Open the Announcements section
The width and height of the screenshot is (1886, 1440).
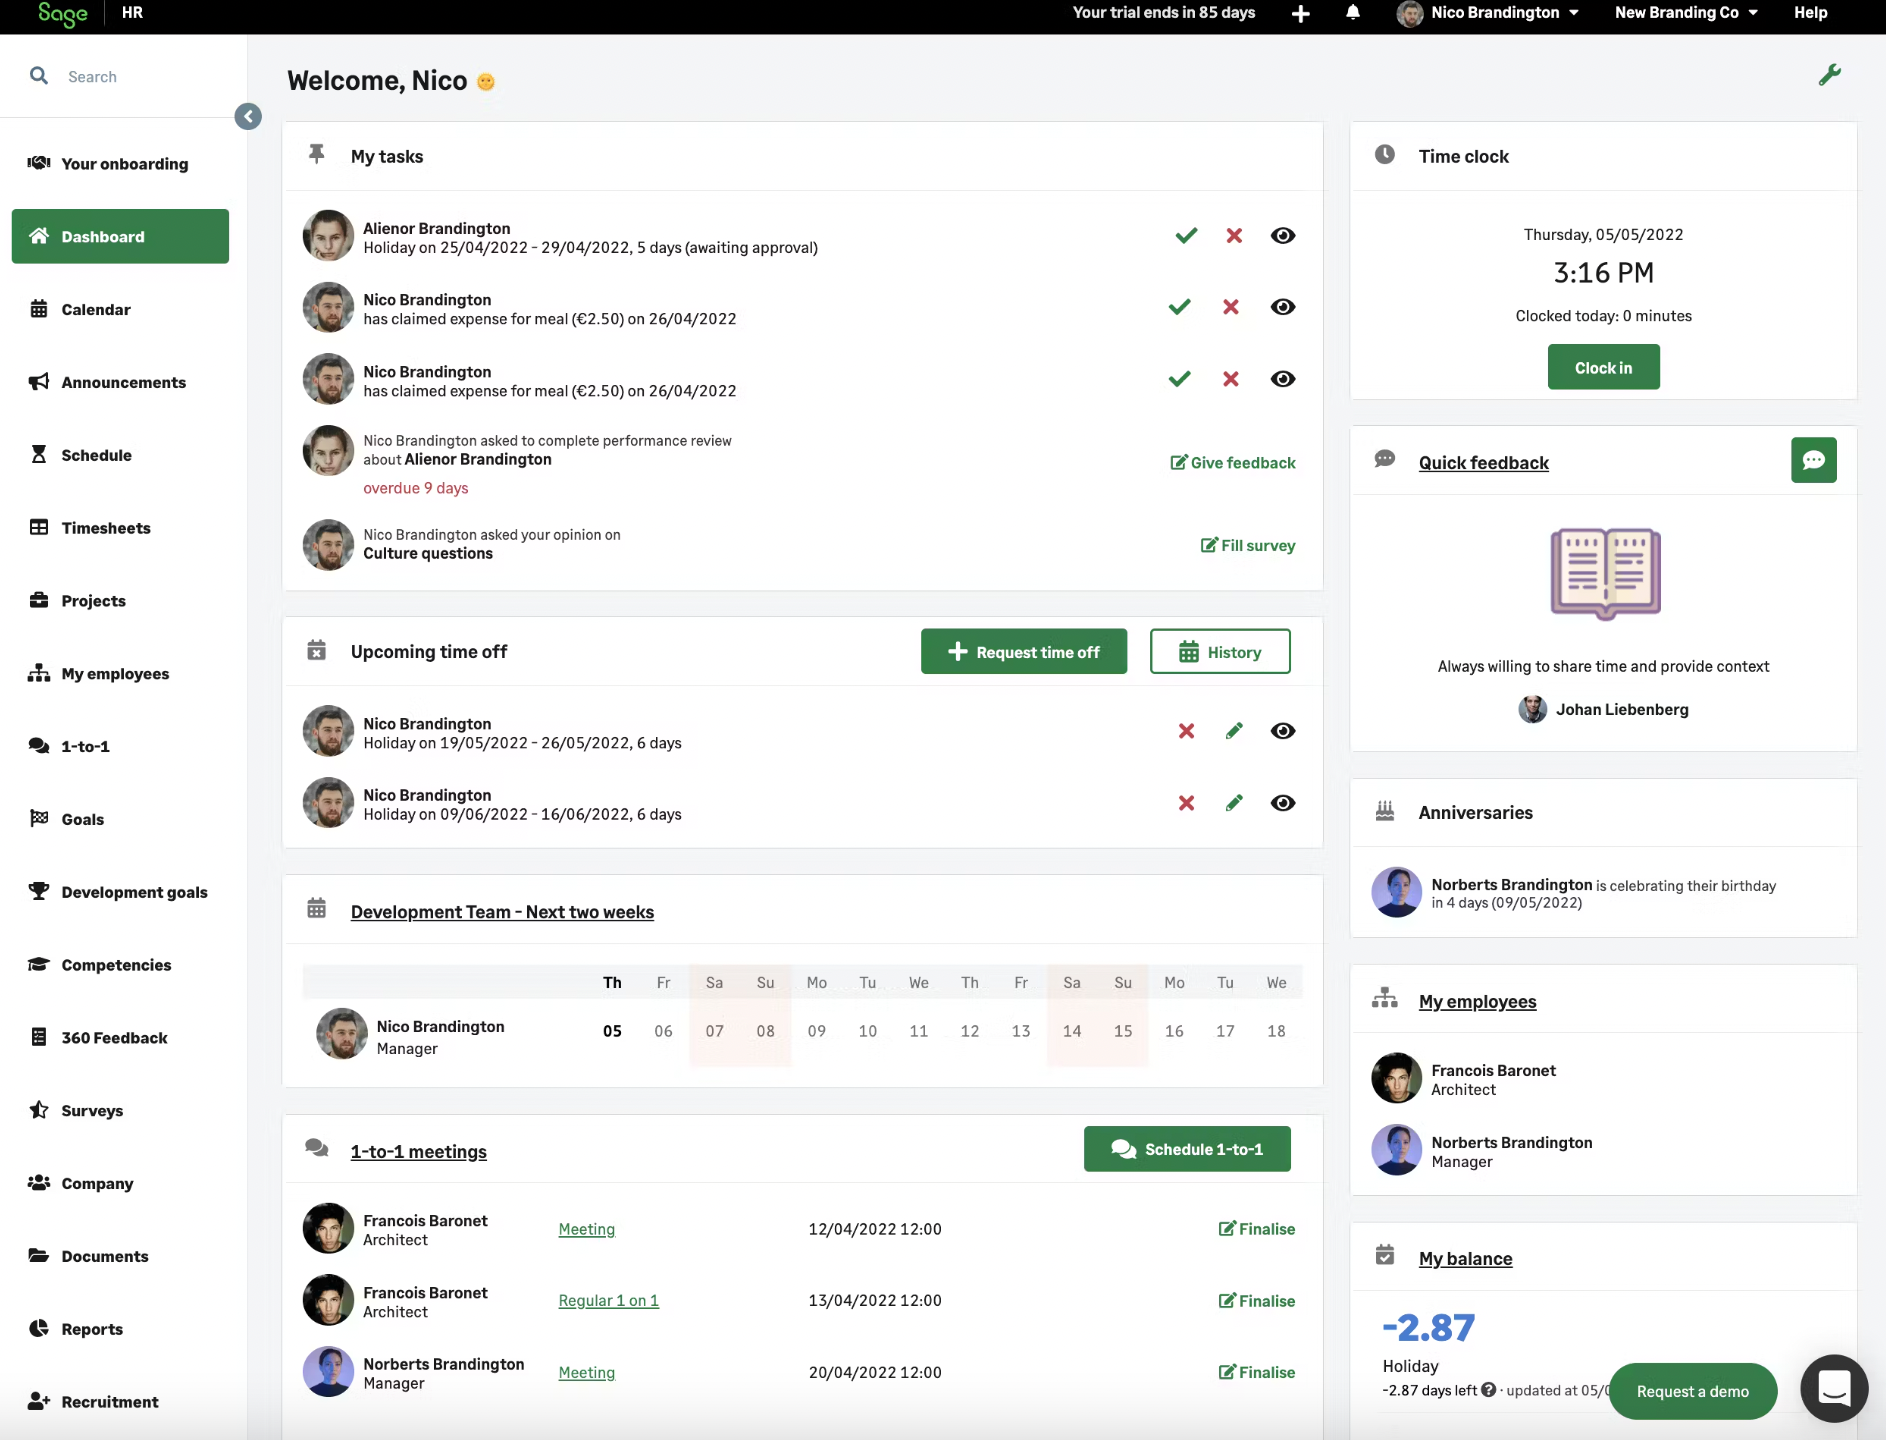tap(123, 382)
